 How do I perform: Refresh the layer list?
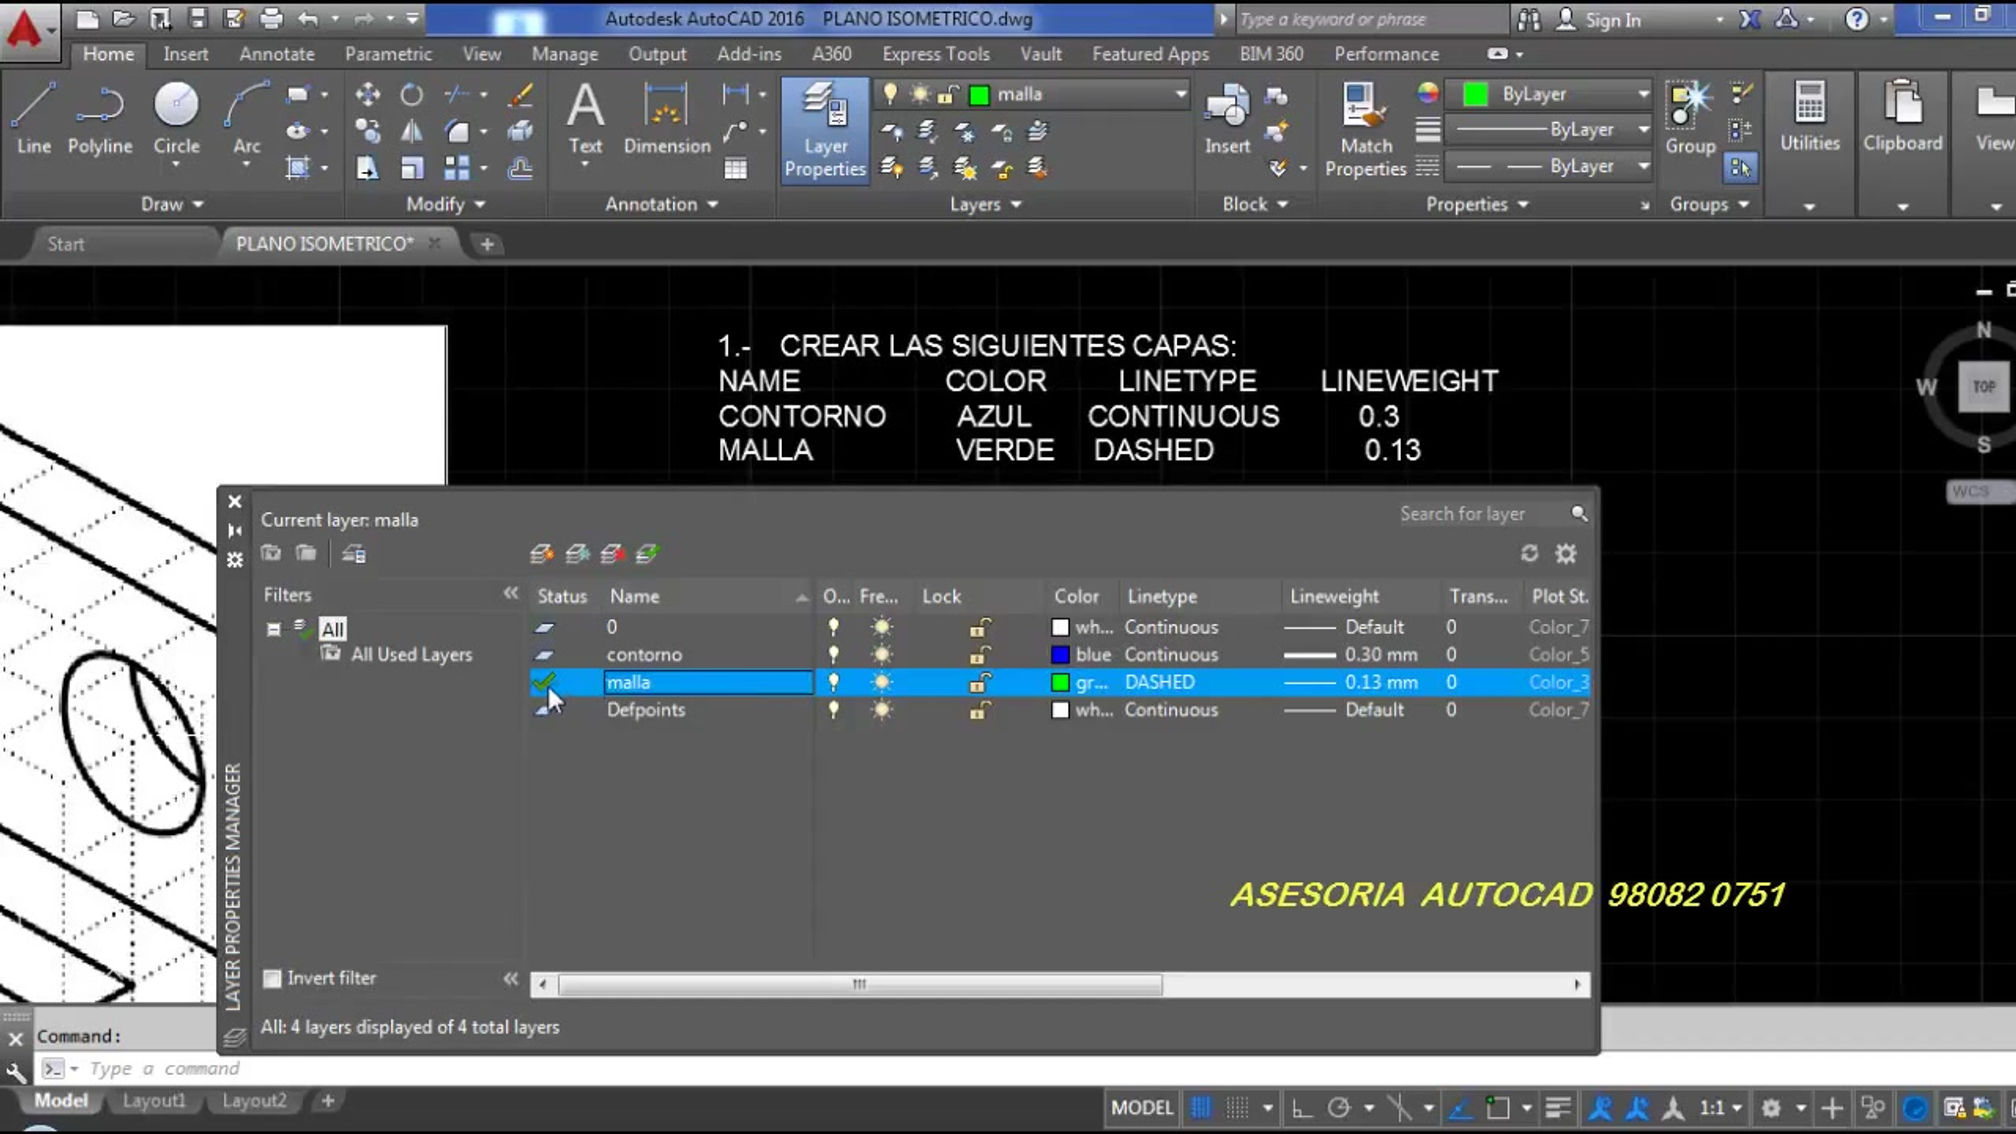(x=1529, y=553)
